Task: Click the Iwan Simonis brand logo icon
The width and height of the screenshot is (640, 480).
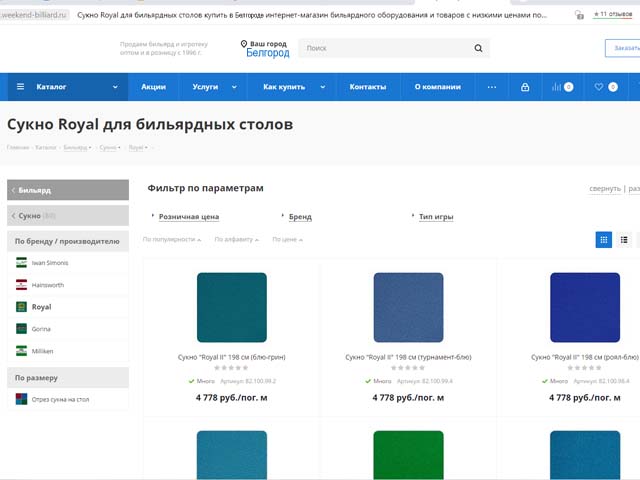Action: (21, 262)
